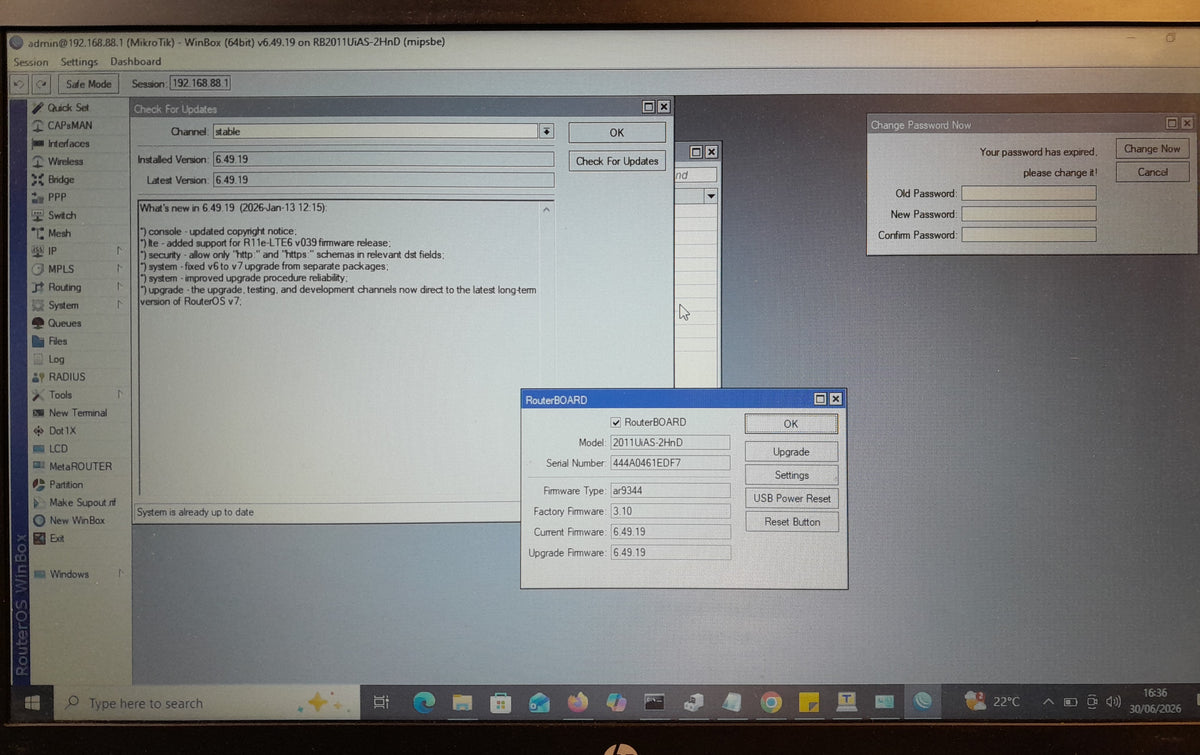Image resolution: width=1200 pixels, height=755 pixels.
Task: Click the Windows taskbar search box
Action: click(207, 703)
